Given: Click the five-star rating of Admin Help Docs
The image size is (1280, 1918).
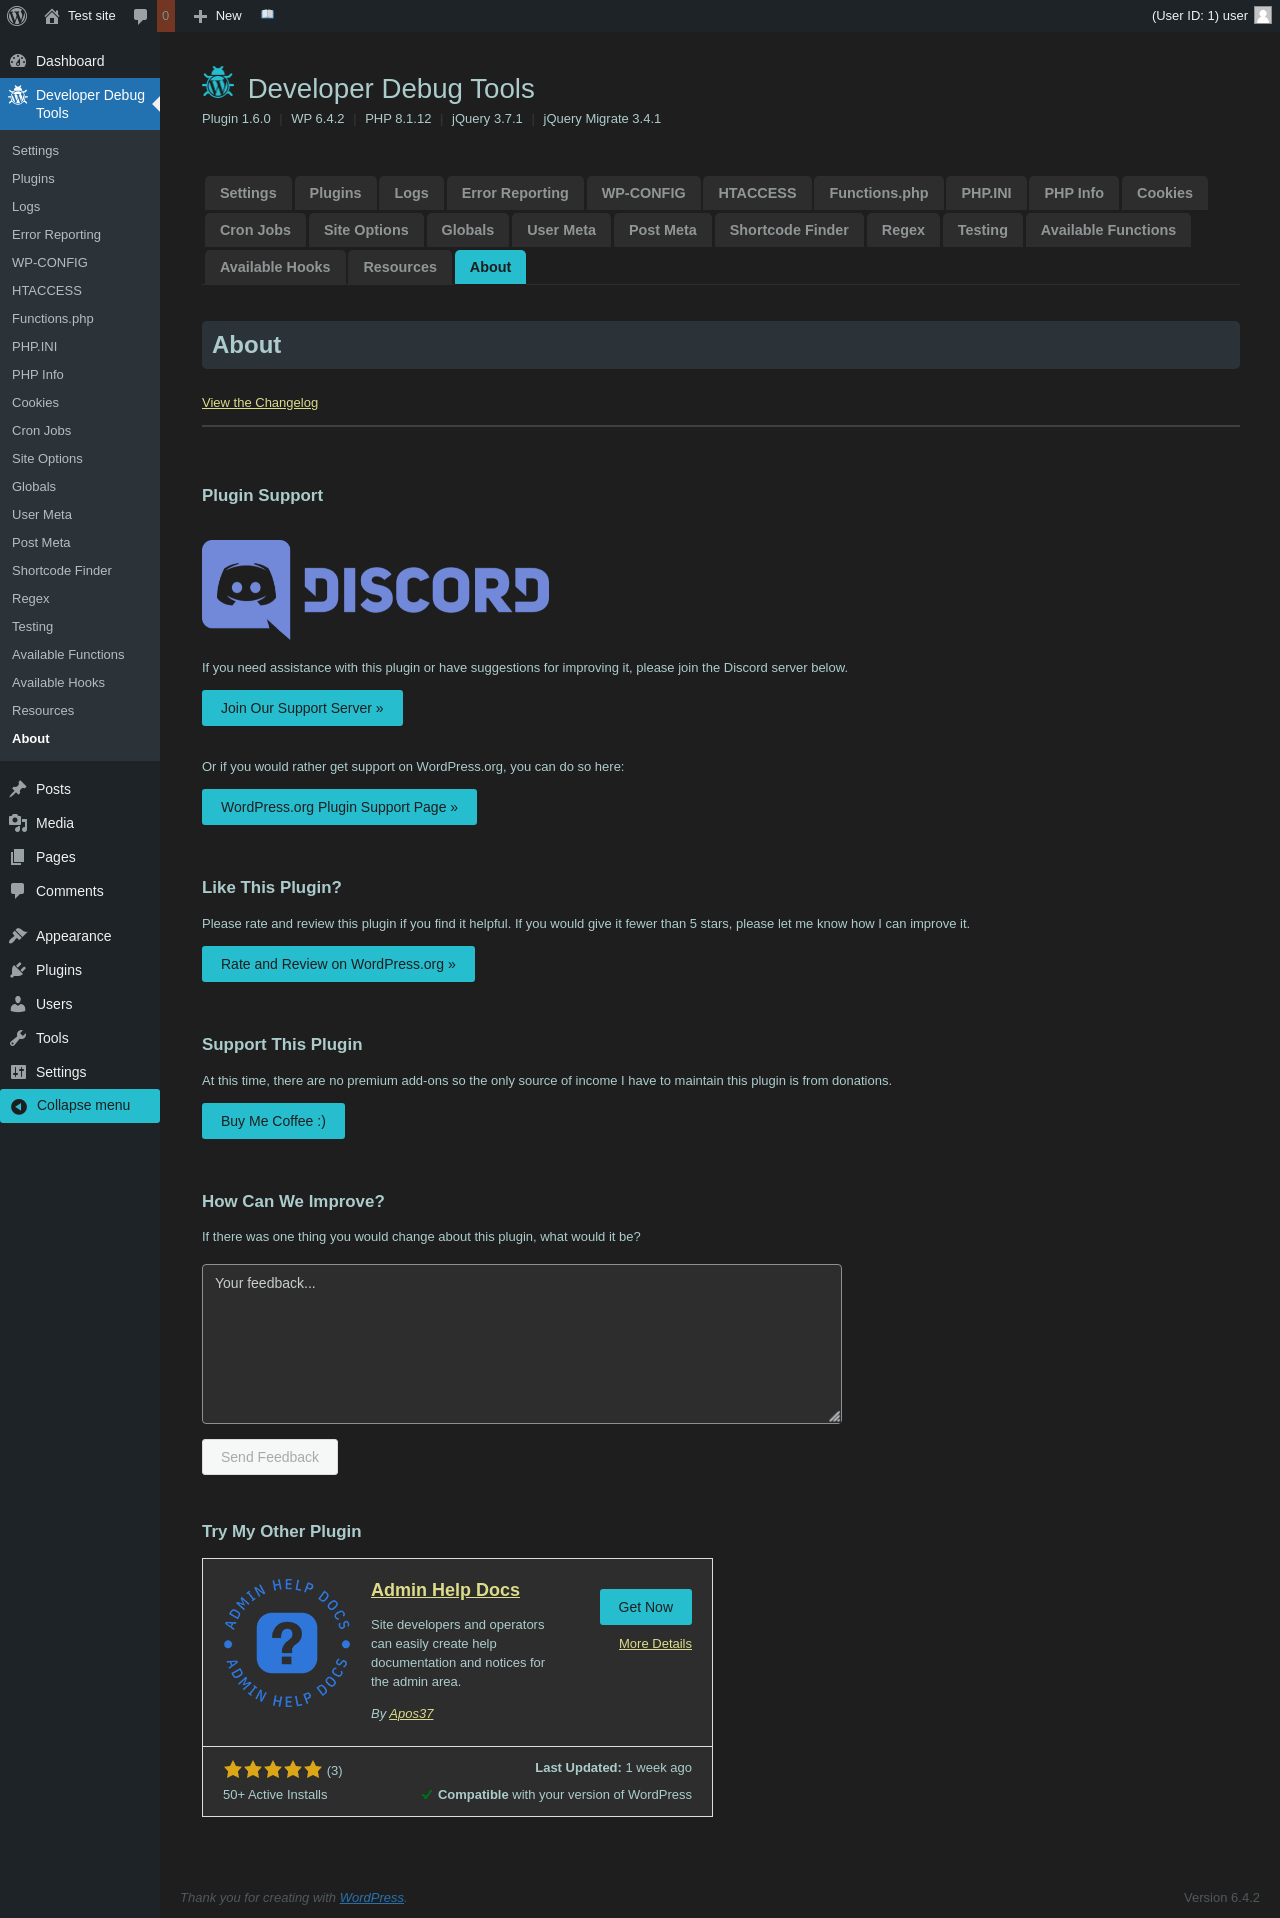Looking at the screenshot, I should 273,1769.
